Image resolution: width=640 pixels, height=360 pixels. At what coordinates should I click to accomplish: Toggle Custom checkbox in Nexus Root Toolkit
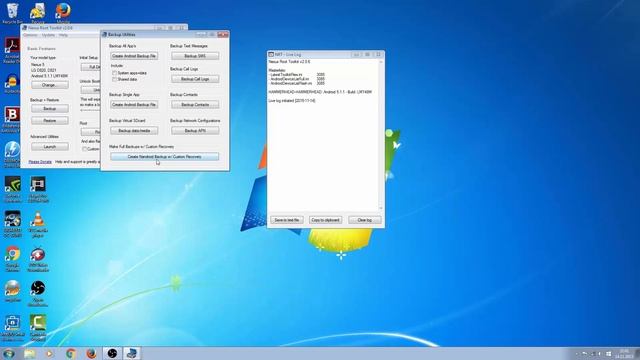(x=84, y=149)
